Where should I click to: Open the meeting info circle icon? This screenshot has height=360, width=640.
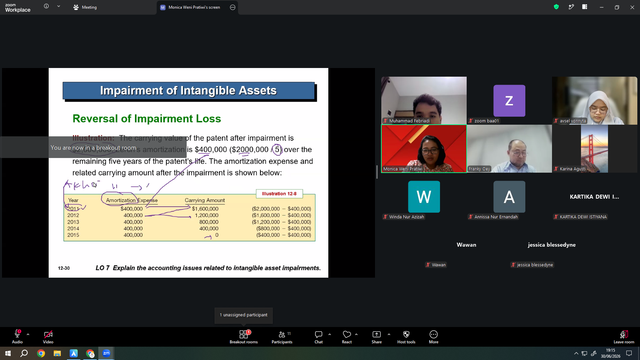point(47,7)
